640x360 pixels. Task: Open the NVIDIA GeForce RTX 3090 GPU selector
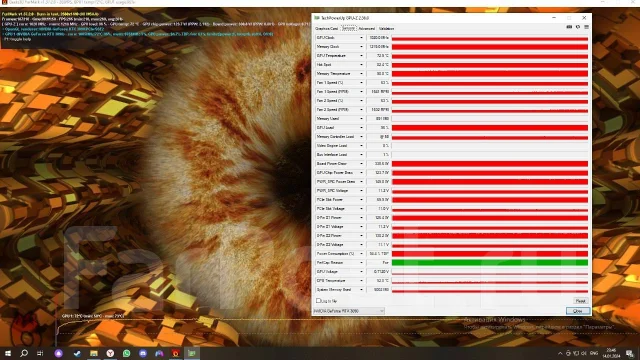click(x=349, y=311)
